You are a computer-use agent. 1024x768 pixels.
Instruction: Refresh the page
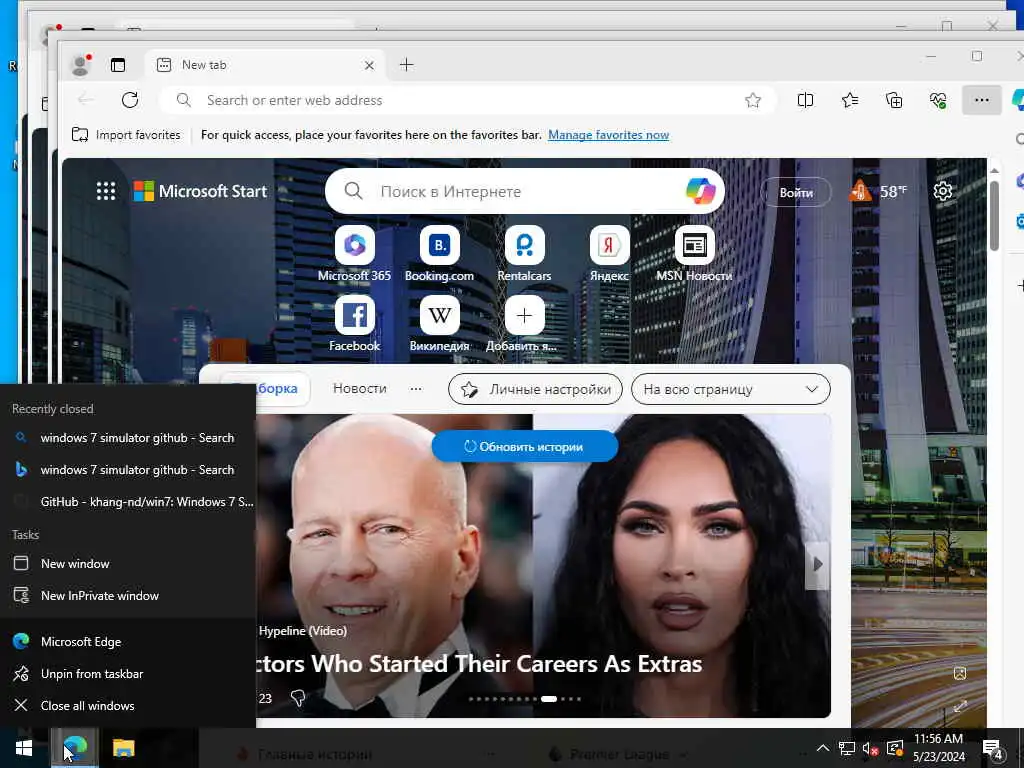[130, 100]
